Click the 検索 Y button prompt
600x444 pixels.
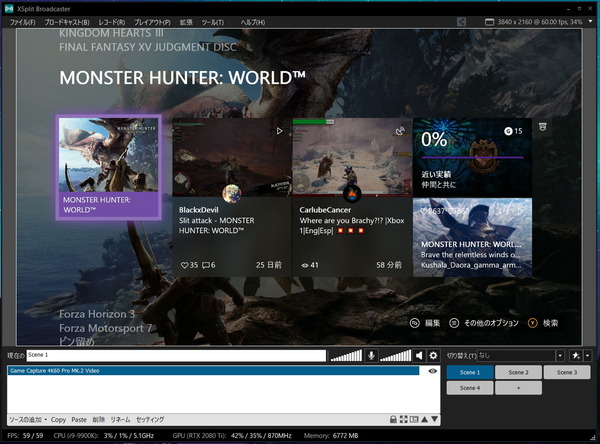[x=543, y=323]
